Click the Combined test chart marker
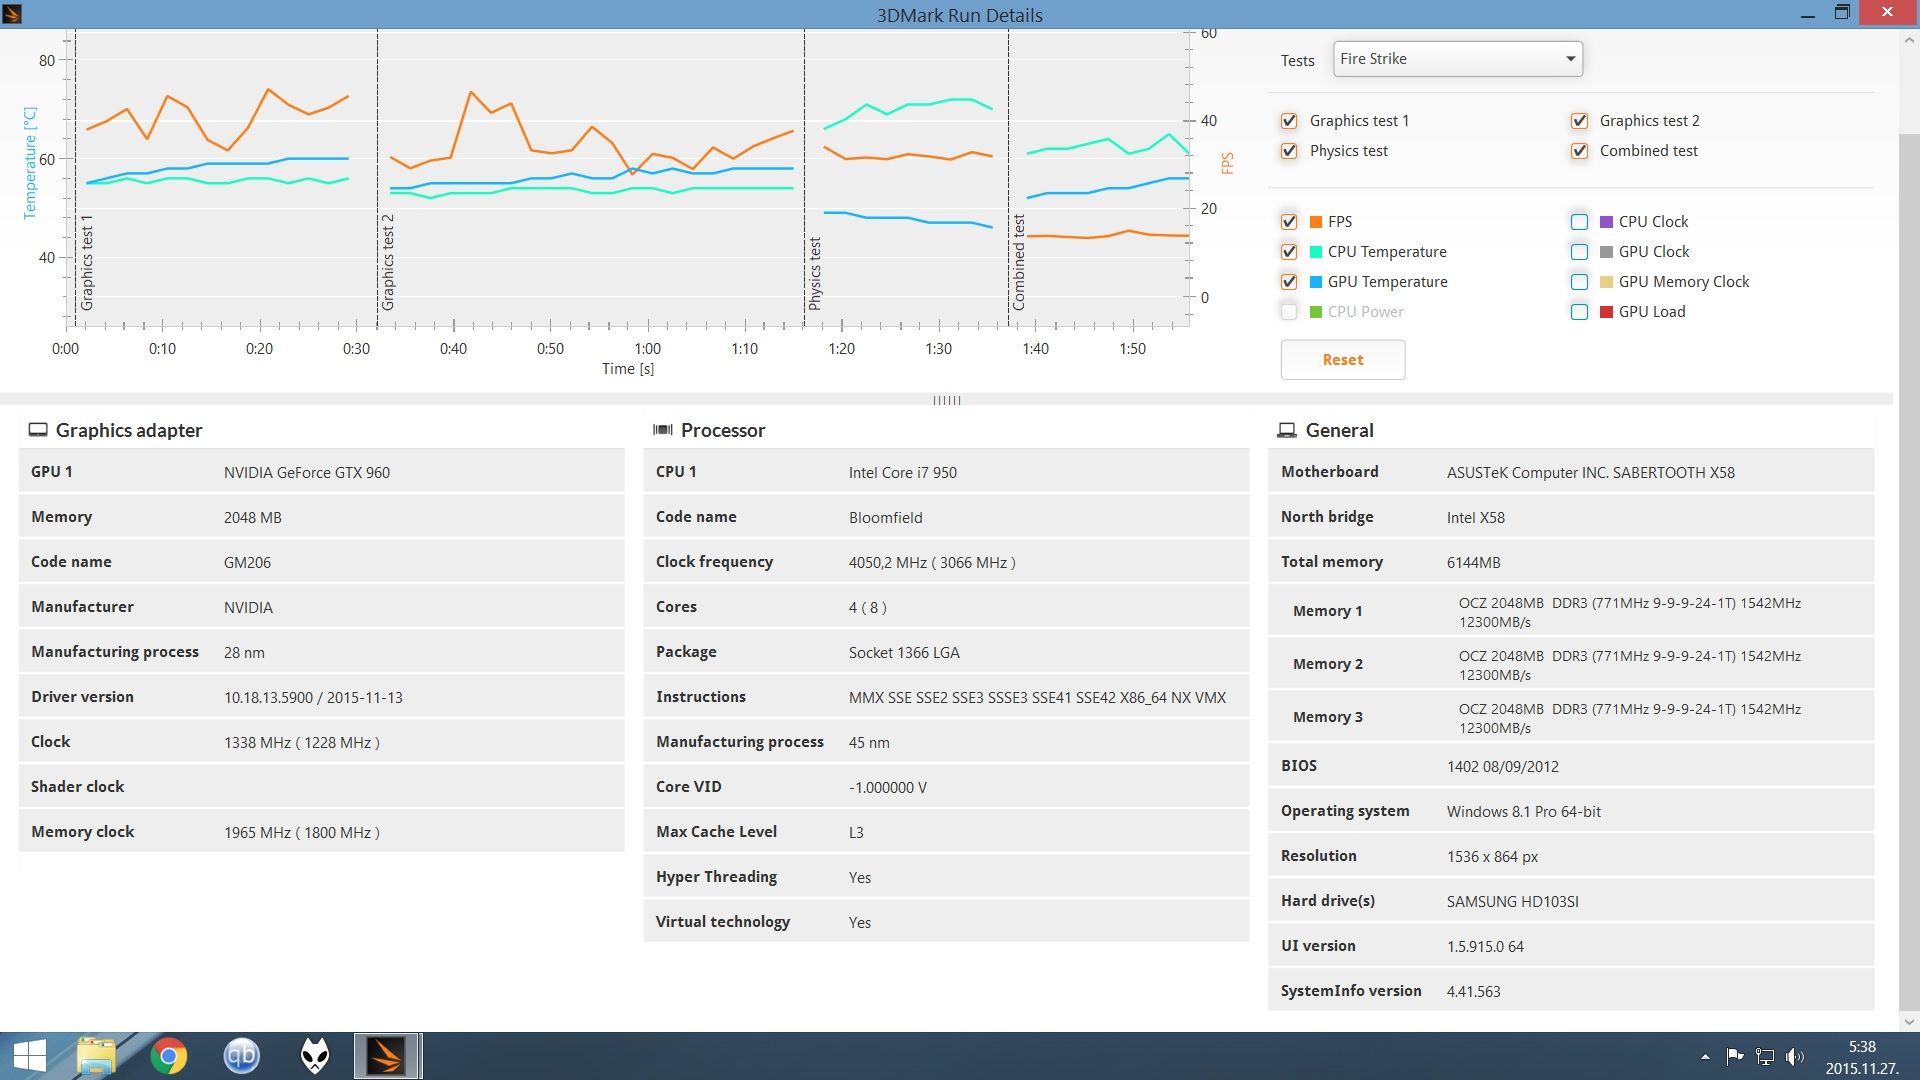 (1019, 262)
